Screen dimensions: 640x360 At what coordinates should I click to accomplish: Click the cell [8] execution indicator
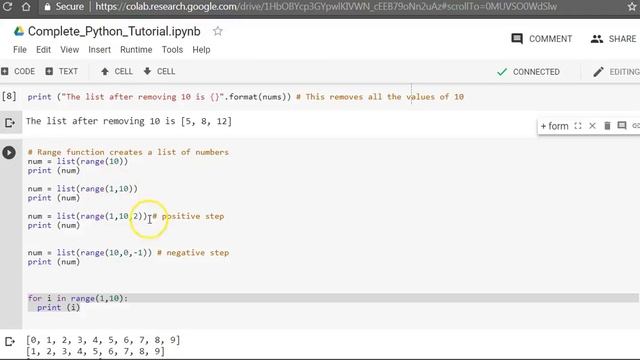9,96
